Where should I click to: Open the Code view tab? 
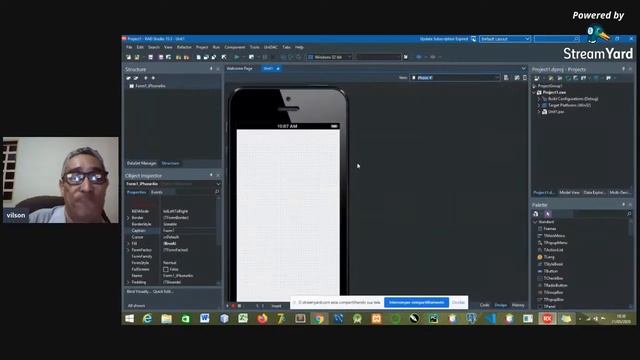pyautogui.click(x=484, y=305)
